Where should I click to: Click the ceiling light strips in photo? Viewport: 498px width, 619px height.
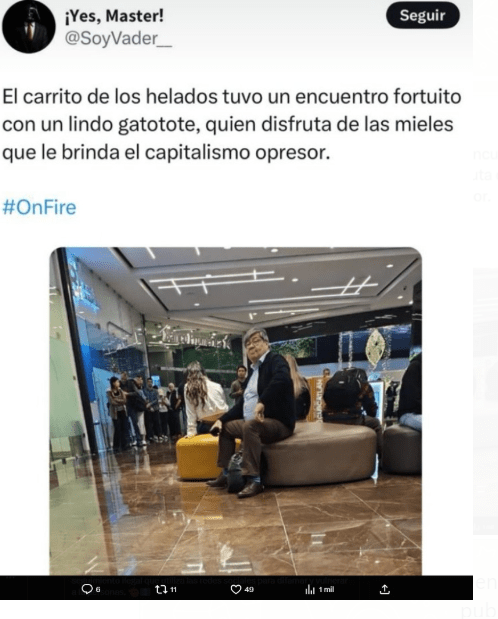coord(261,286)
